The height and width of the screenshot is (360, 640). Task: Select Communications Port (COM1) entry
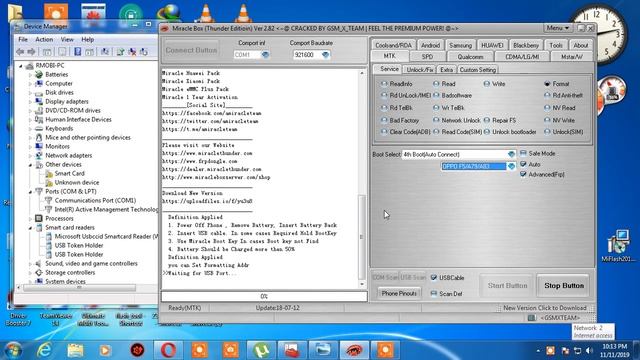point(95,200)
